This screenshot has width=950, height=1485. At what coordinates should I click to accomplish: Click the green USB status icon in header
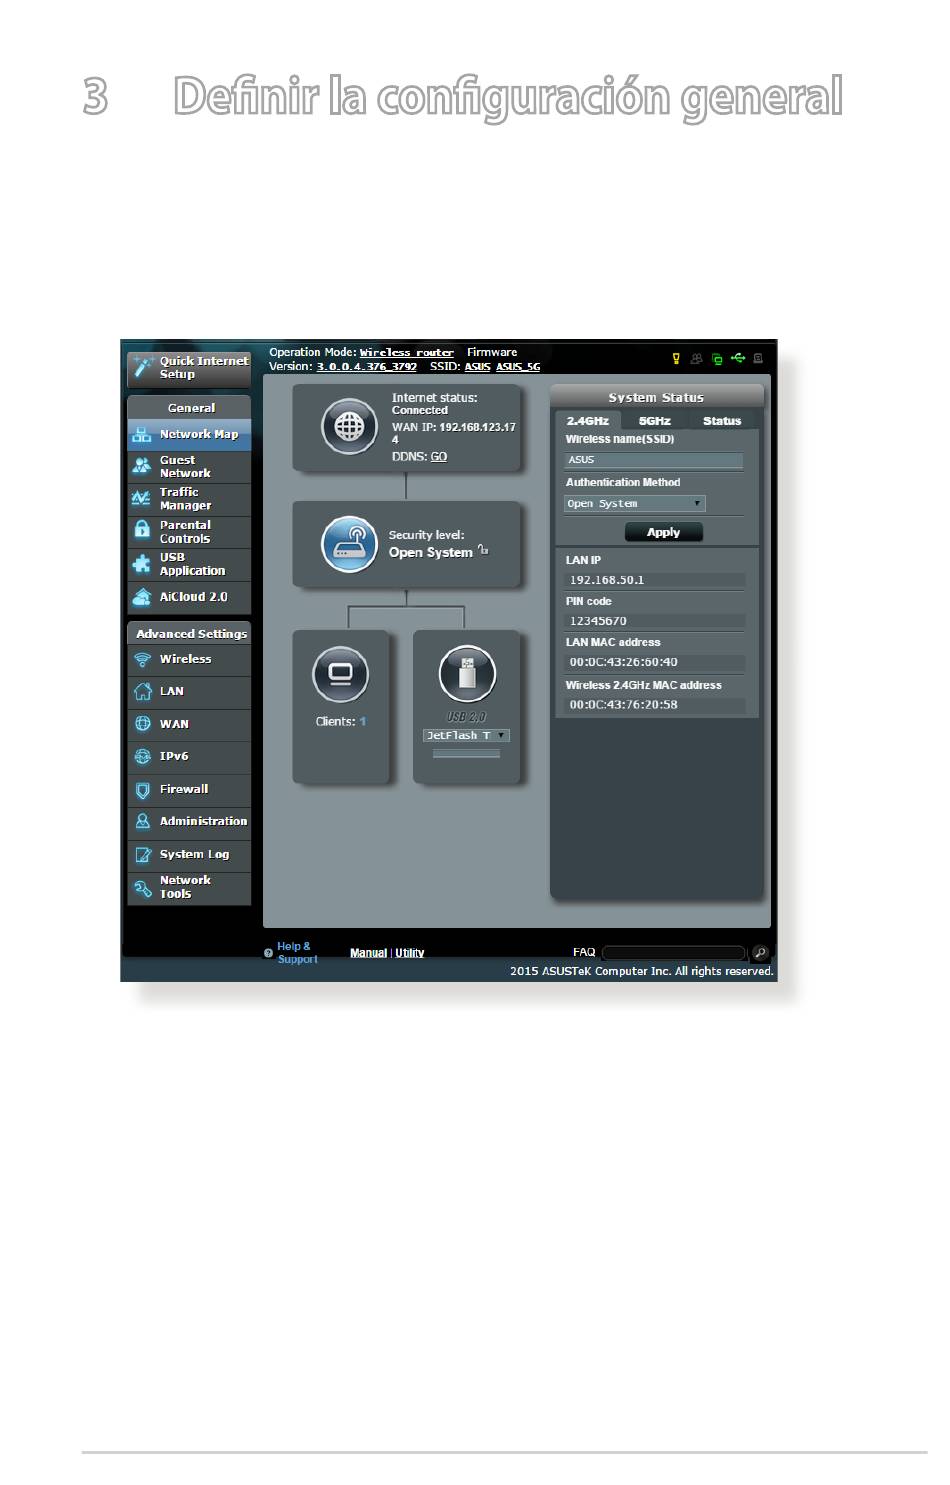point(738,357)
